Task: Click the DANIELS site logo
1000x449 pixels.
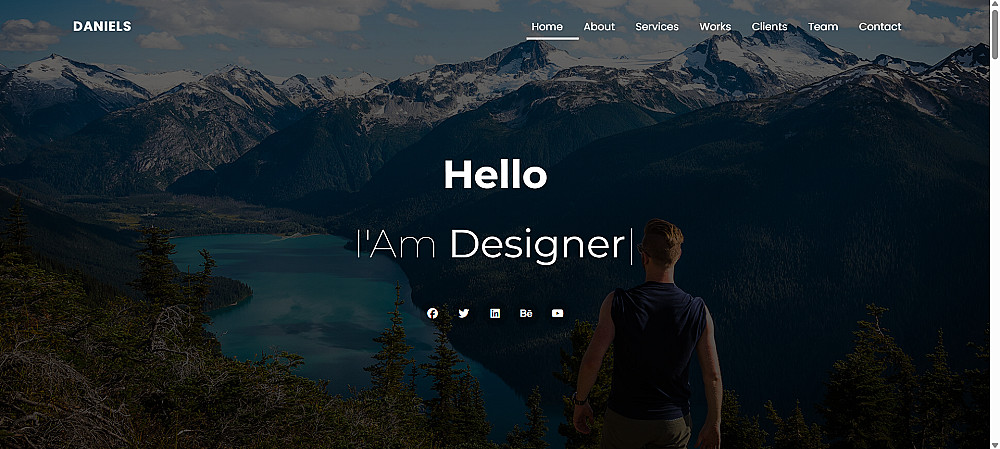Action: [x=102, y=26]
